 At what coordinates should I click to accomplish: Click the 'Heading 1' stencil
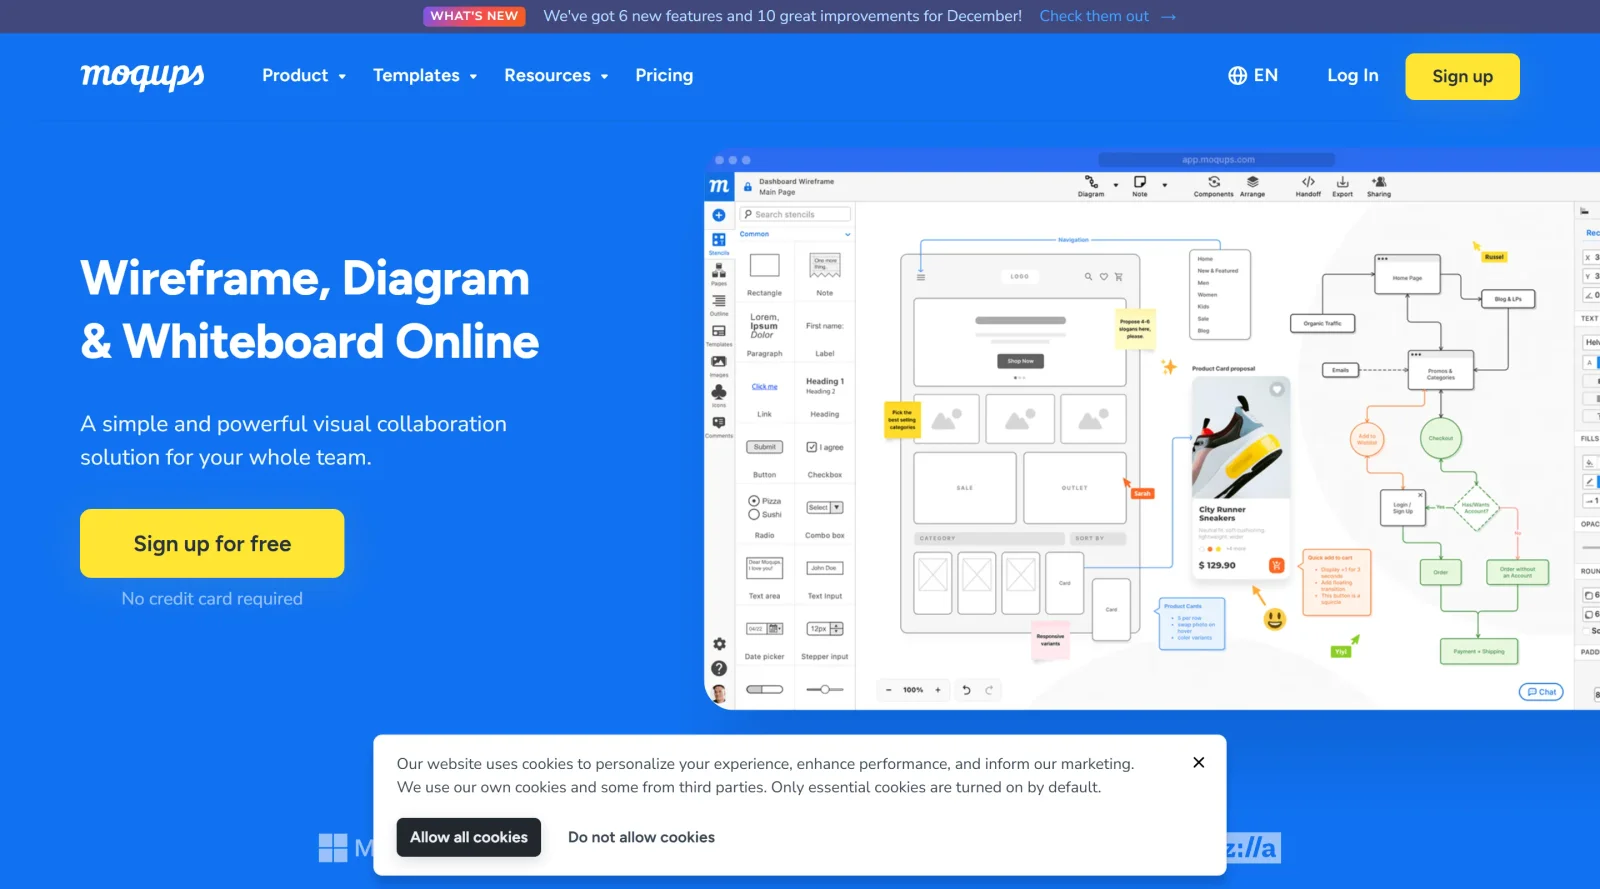tap(825, 381)
